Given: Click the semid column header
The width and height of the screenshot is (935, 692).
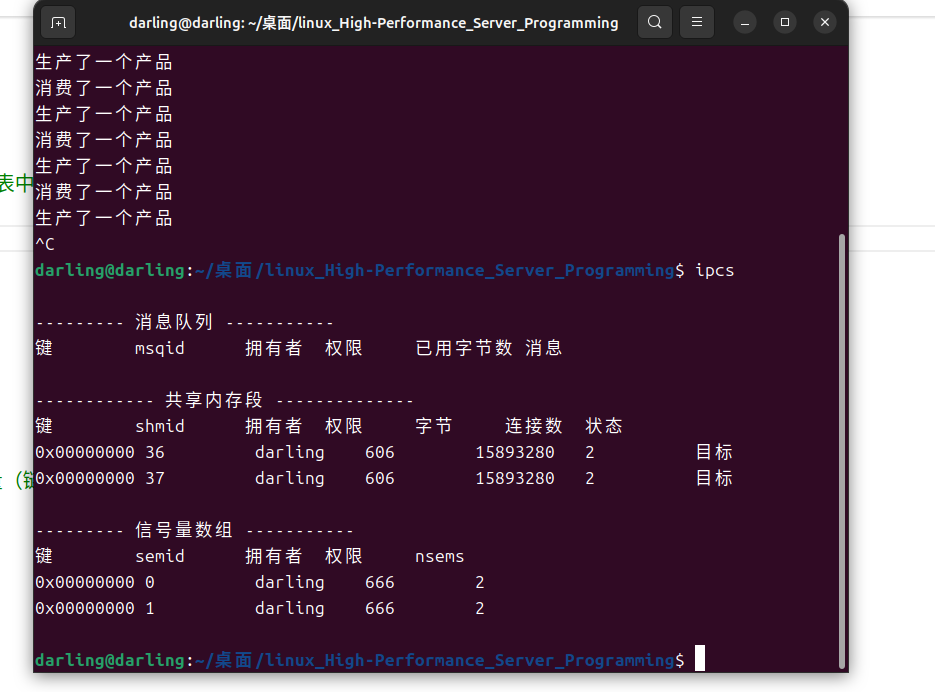Looking at the screenshot, I should click(159, 557).
